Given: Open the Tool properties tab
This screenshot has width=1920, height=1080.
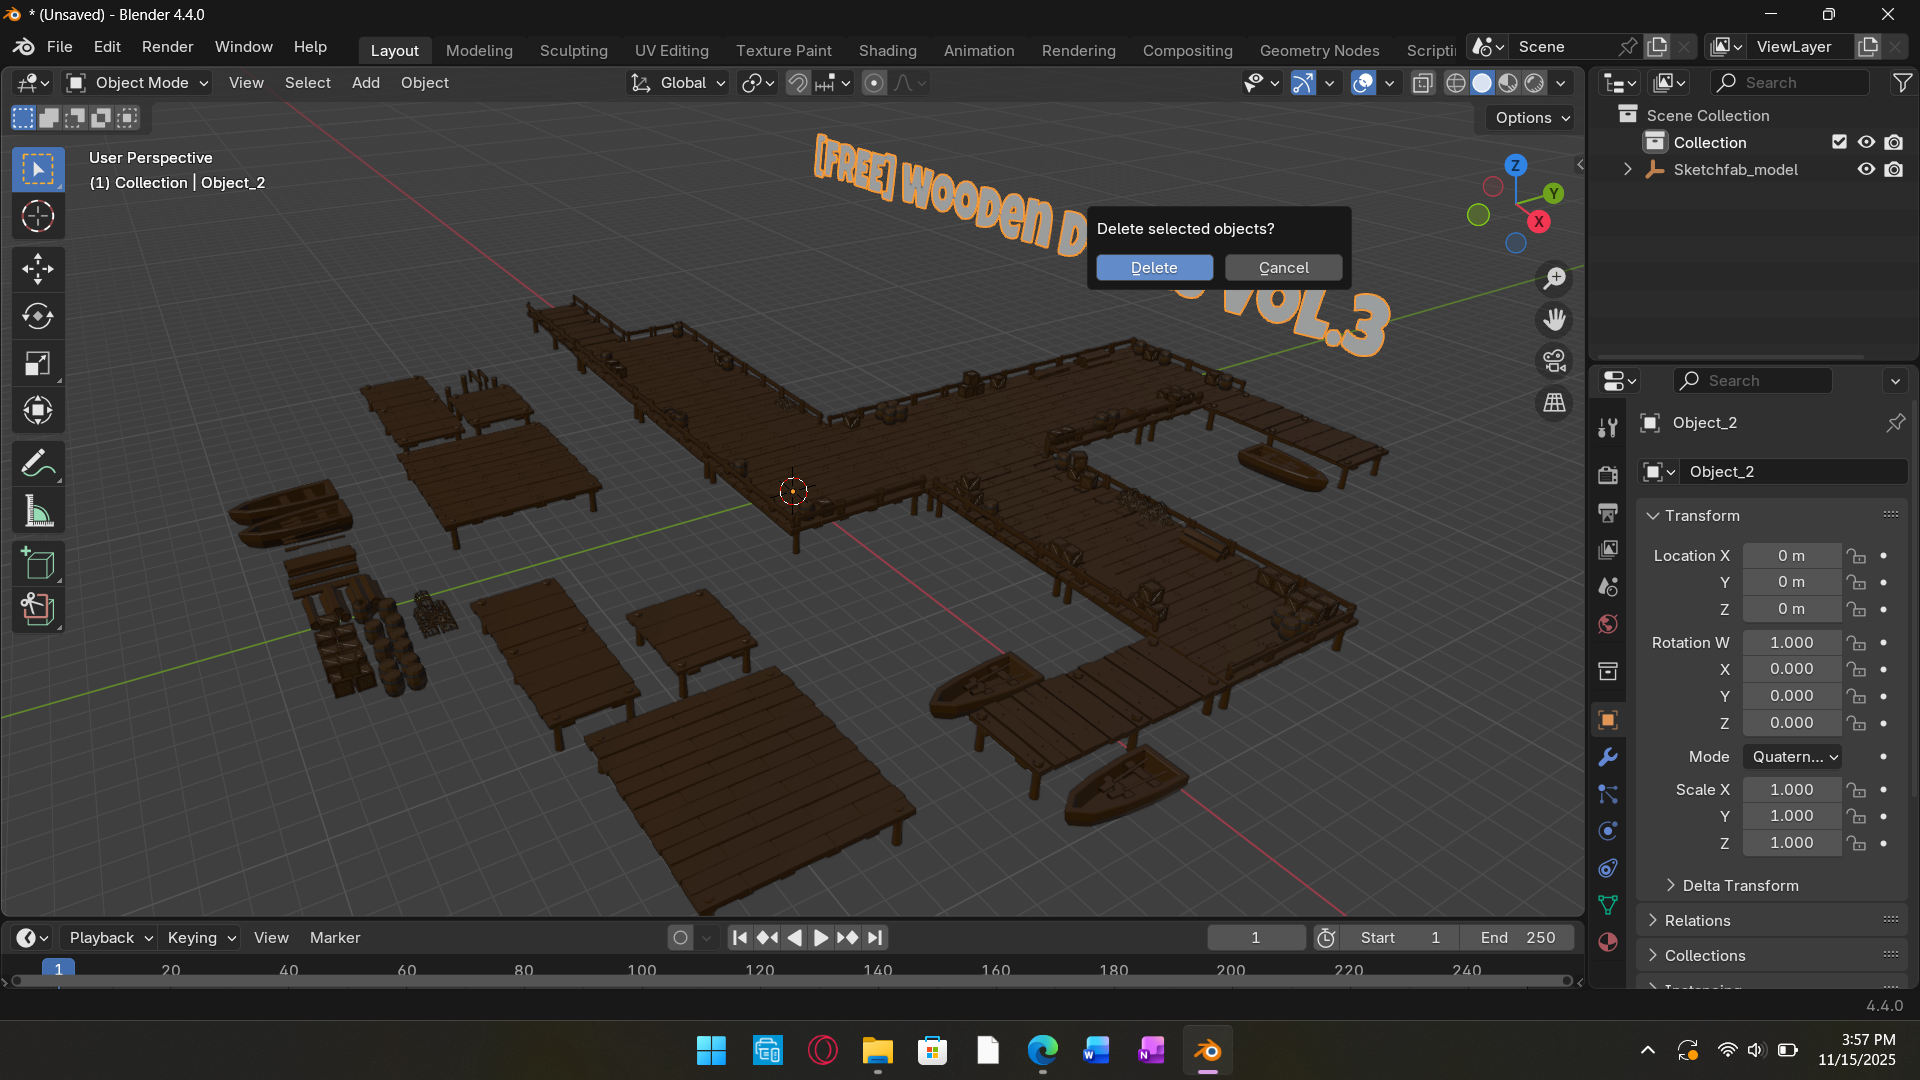Looking at the screenshot, I should click(1608, 428).
